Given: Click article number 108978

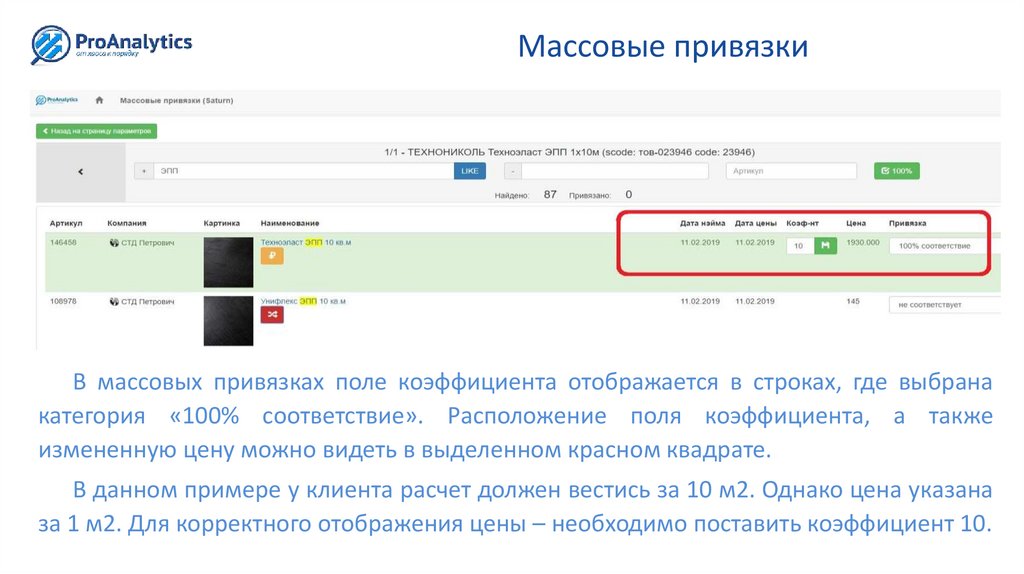Looking at the screenshot, I should click(63, 302).
